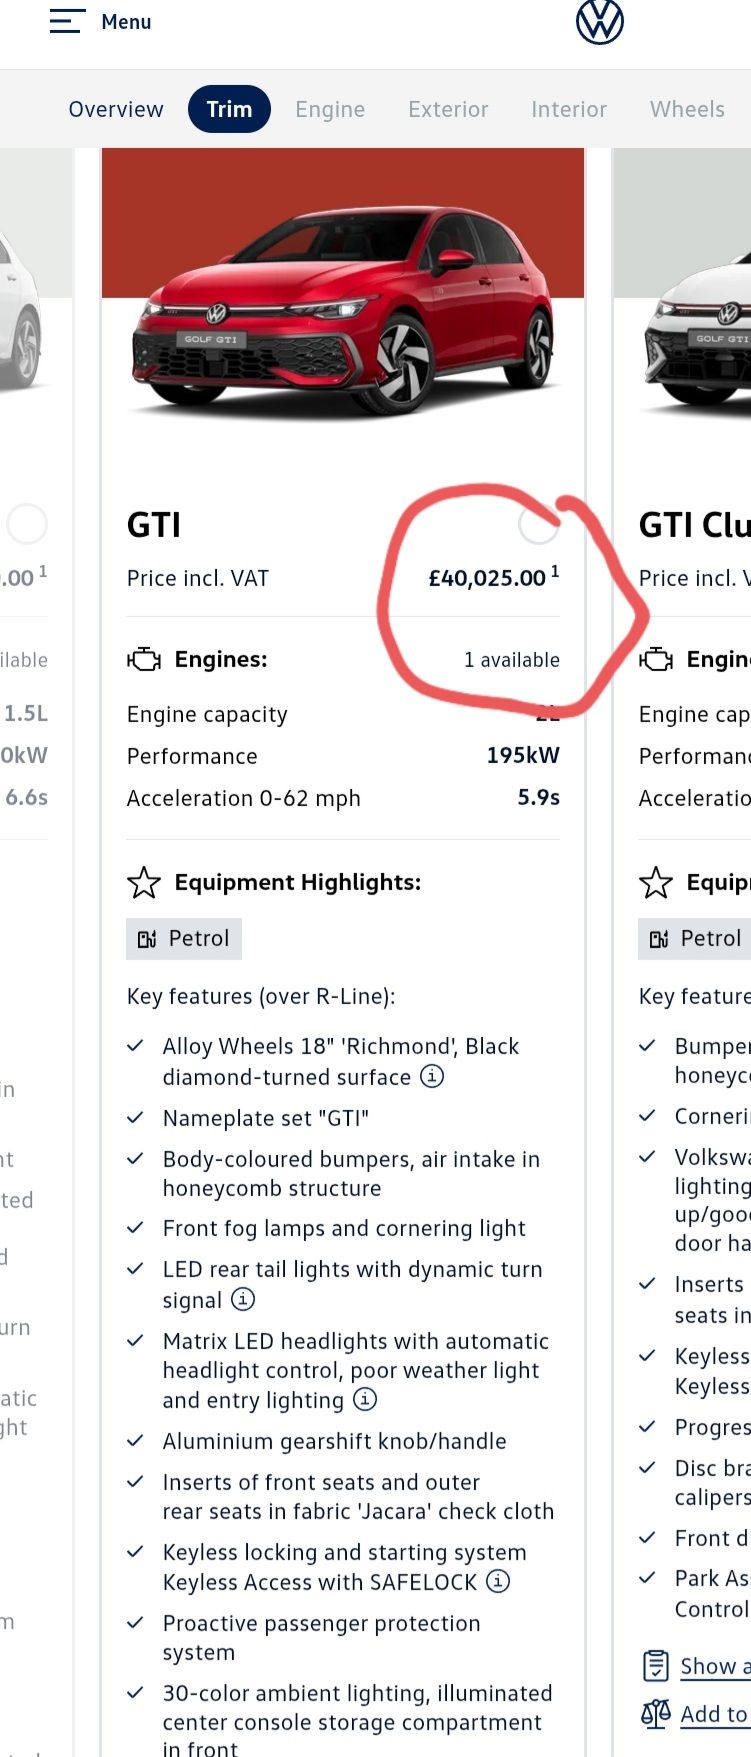751x1757 pixels.
Task: Click the scales compare icon
Action: 656,1714
